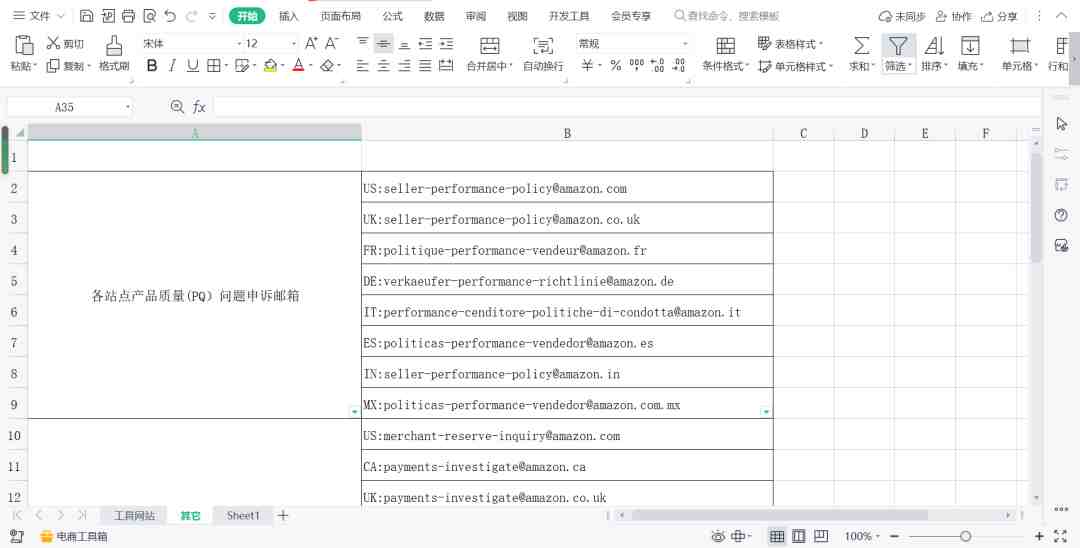Open the font size 12 dropdown
1080x548 pixels.
pos(294,44)
